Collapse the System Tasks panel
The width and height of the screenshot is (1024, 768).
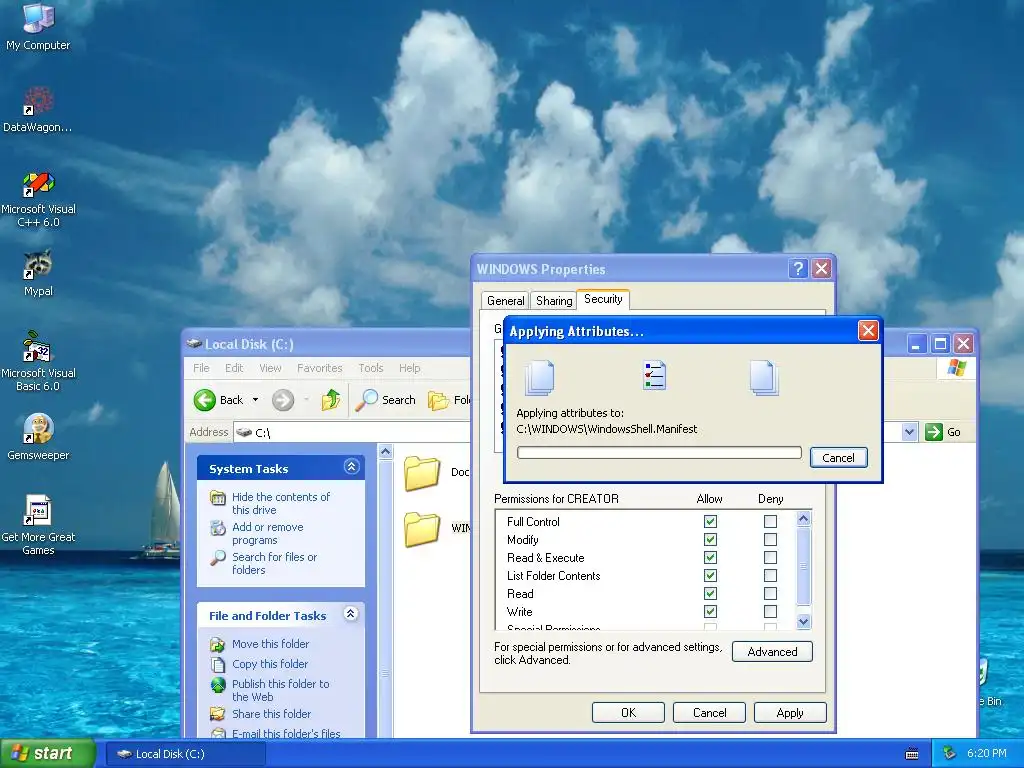[x=351, y=466]
